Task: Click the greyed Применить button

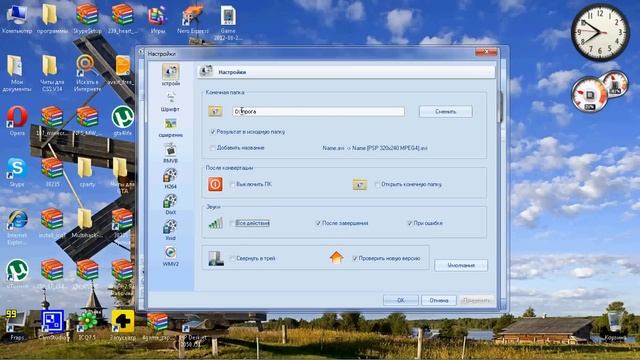Action: point(476,300)
